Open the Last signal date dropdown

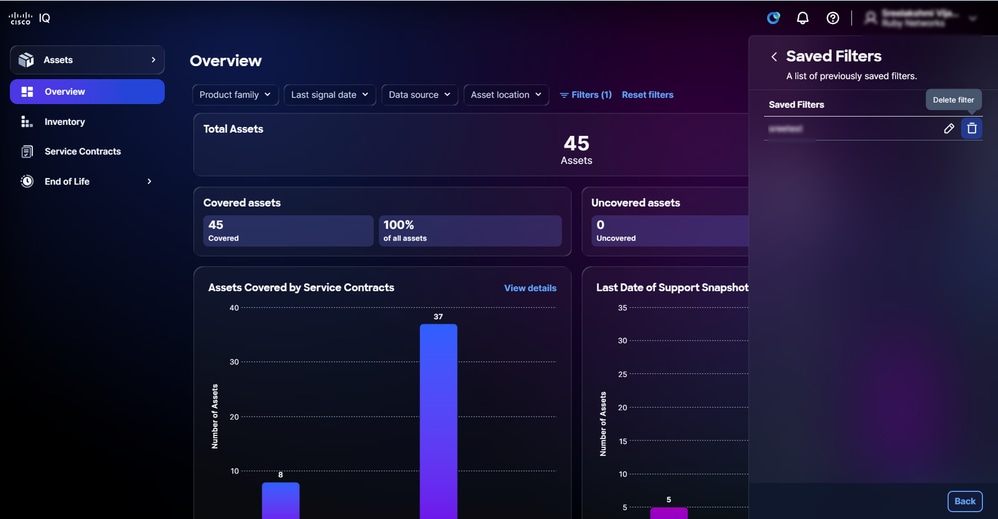point(330,95)
